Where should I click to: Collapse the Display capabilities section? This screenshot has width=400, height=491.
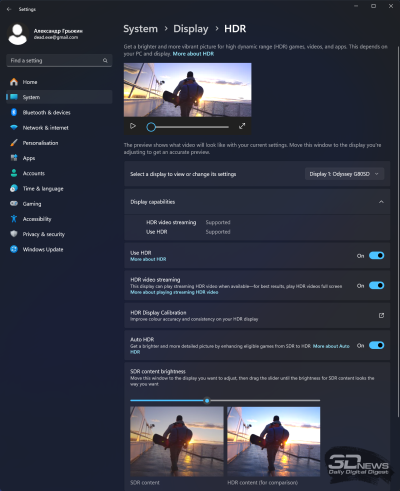pos(381,202)
